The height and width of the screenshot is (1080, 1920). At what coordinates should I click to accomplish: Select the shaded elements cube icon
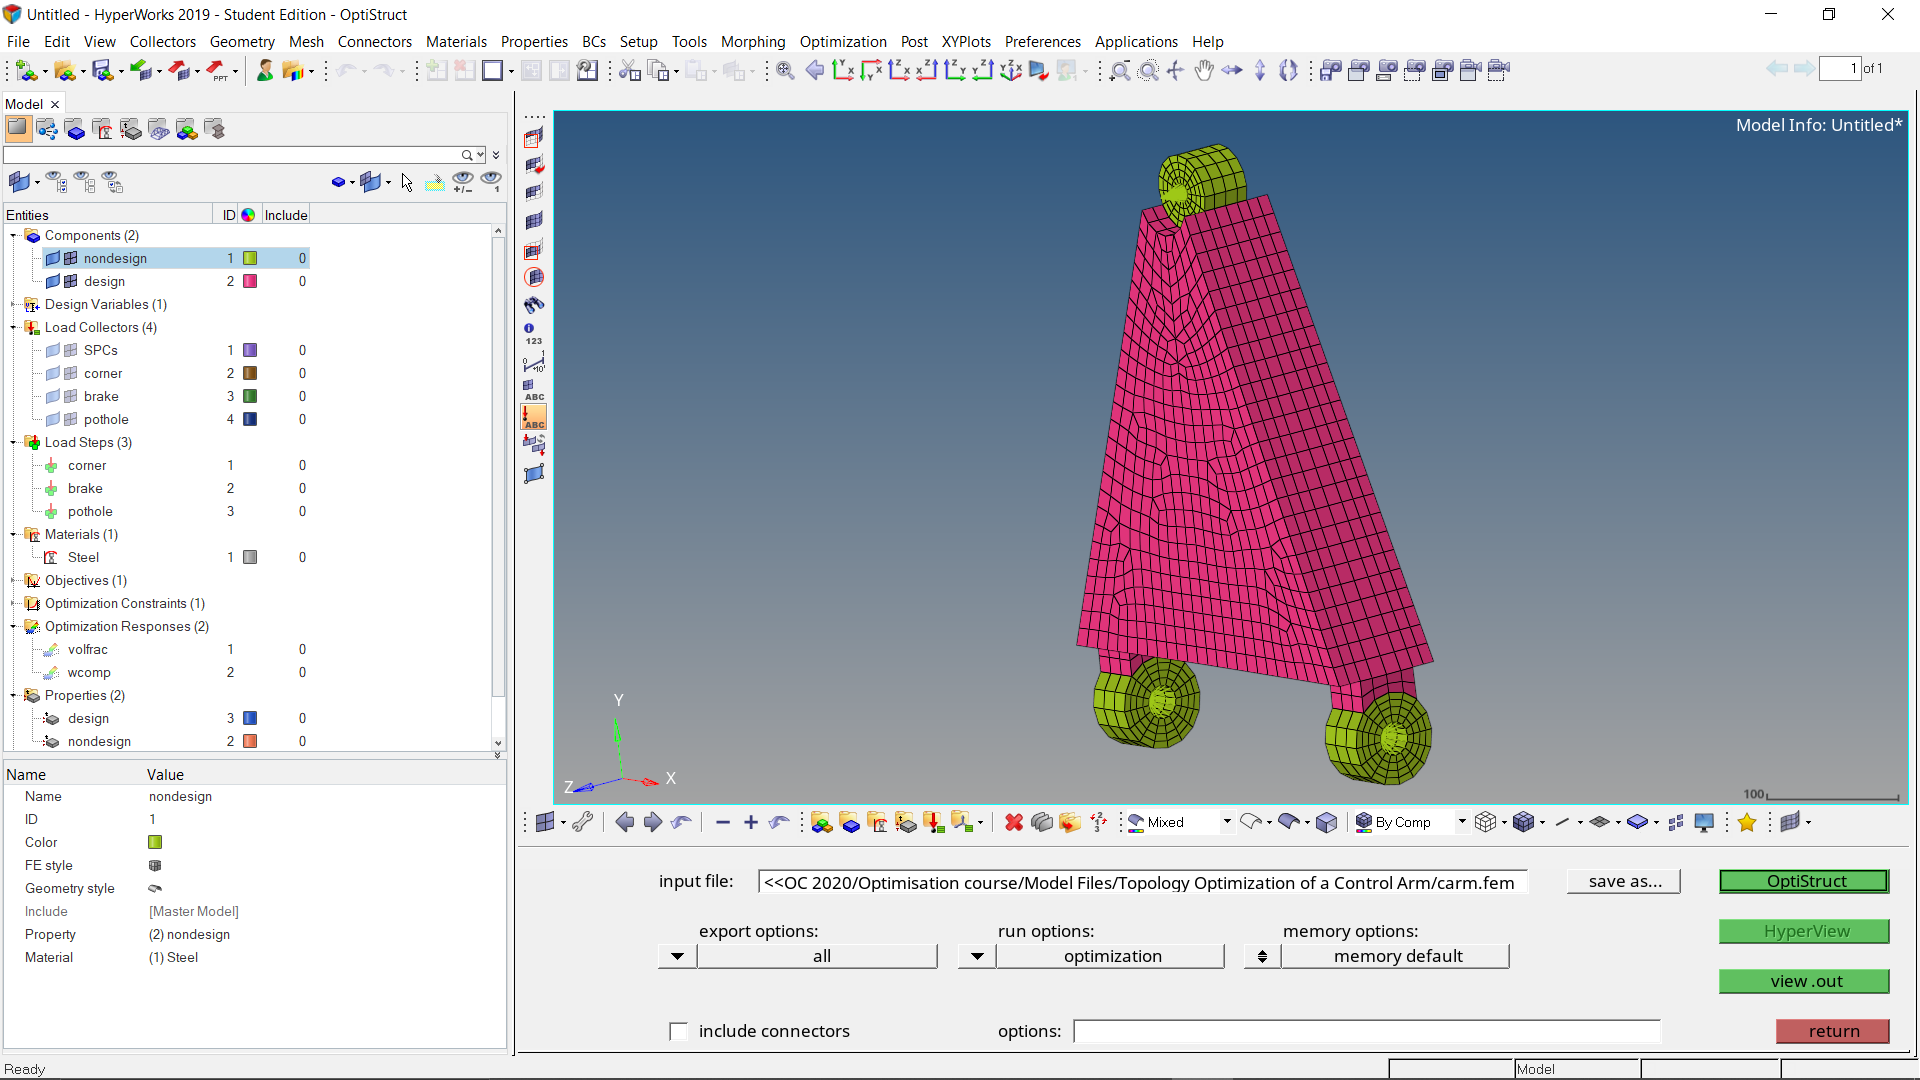pos(1327,821)
